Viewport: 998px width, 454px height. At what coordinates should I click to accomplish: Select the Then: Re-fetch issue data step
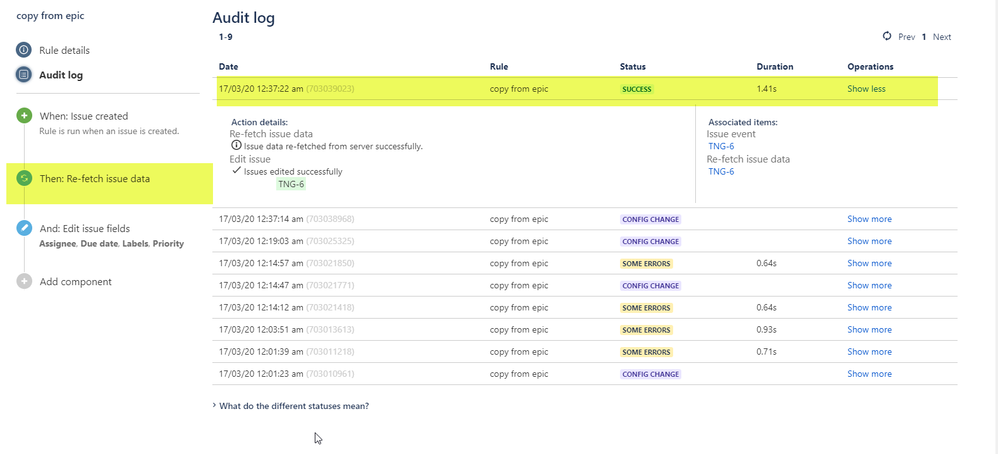pyautogui.click(x=95, y=179)
